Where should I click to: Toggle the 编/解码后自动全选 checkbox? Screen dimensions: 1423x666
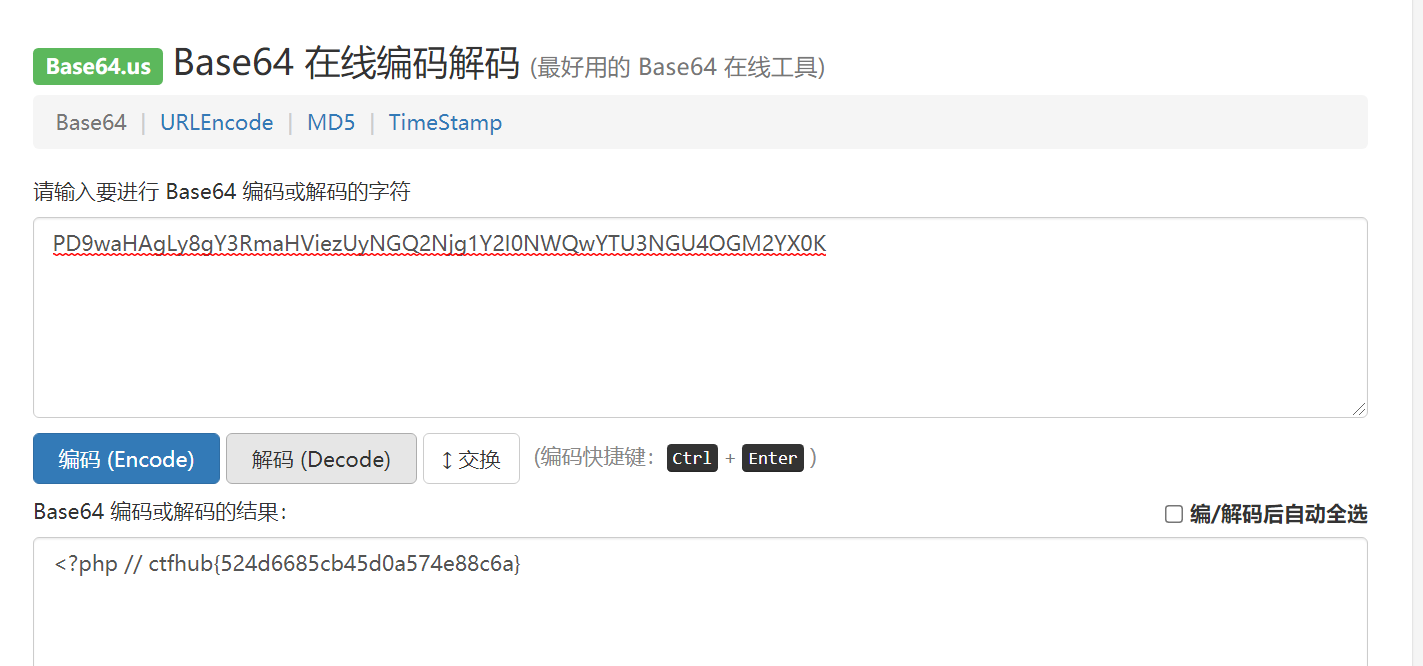[1174, 514]
